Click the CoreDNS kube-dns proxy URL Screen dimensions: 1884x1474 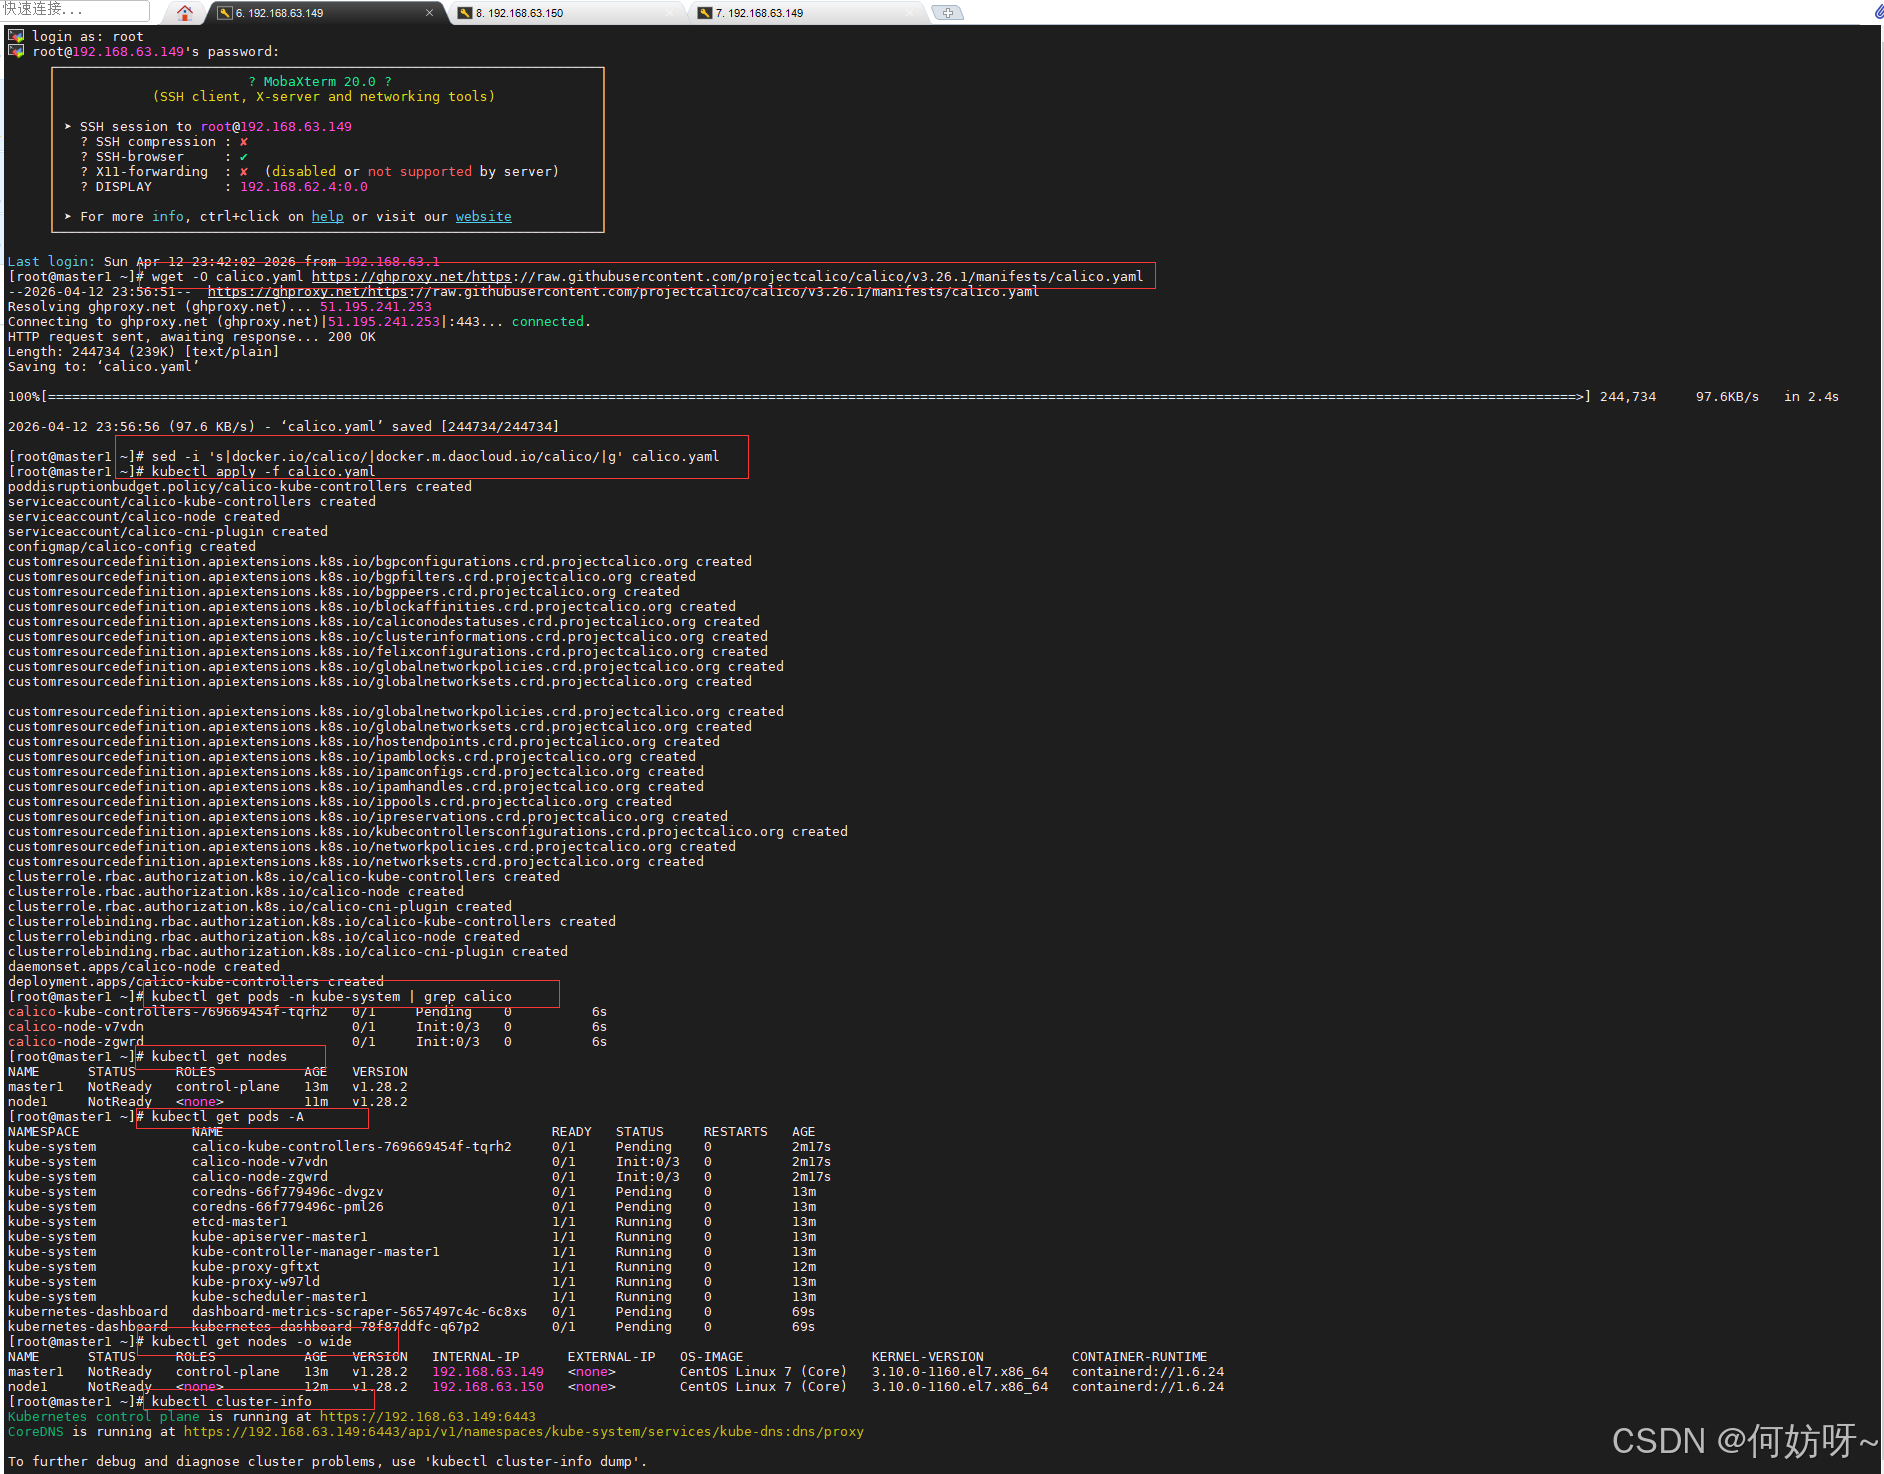pyautogui.click(x=523, y=1432)
